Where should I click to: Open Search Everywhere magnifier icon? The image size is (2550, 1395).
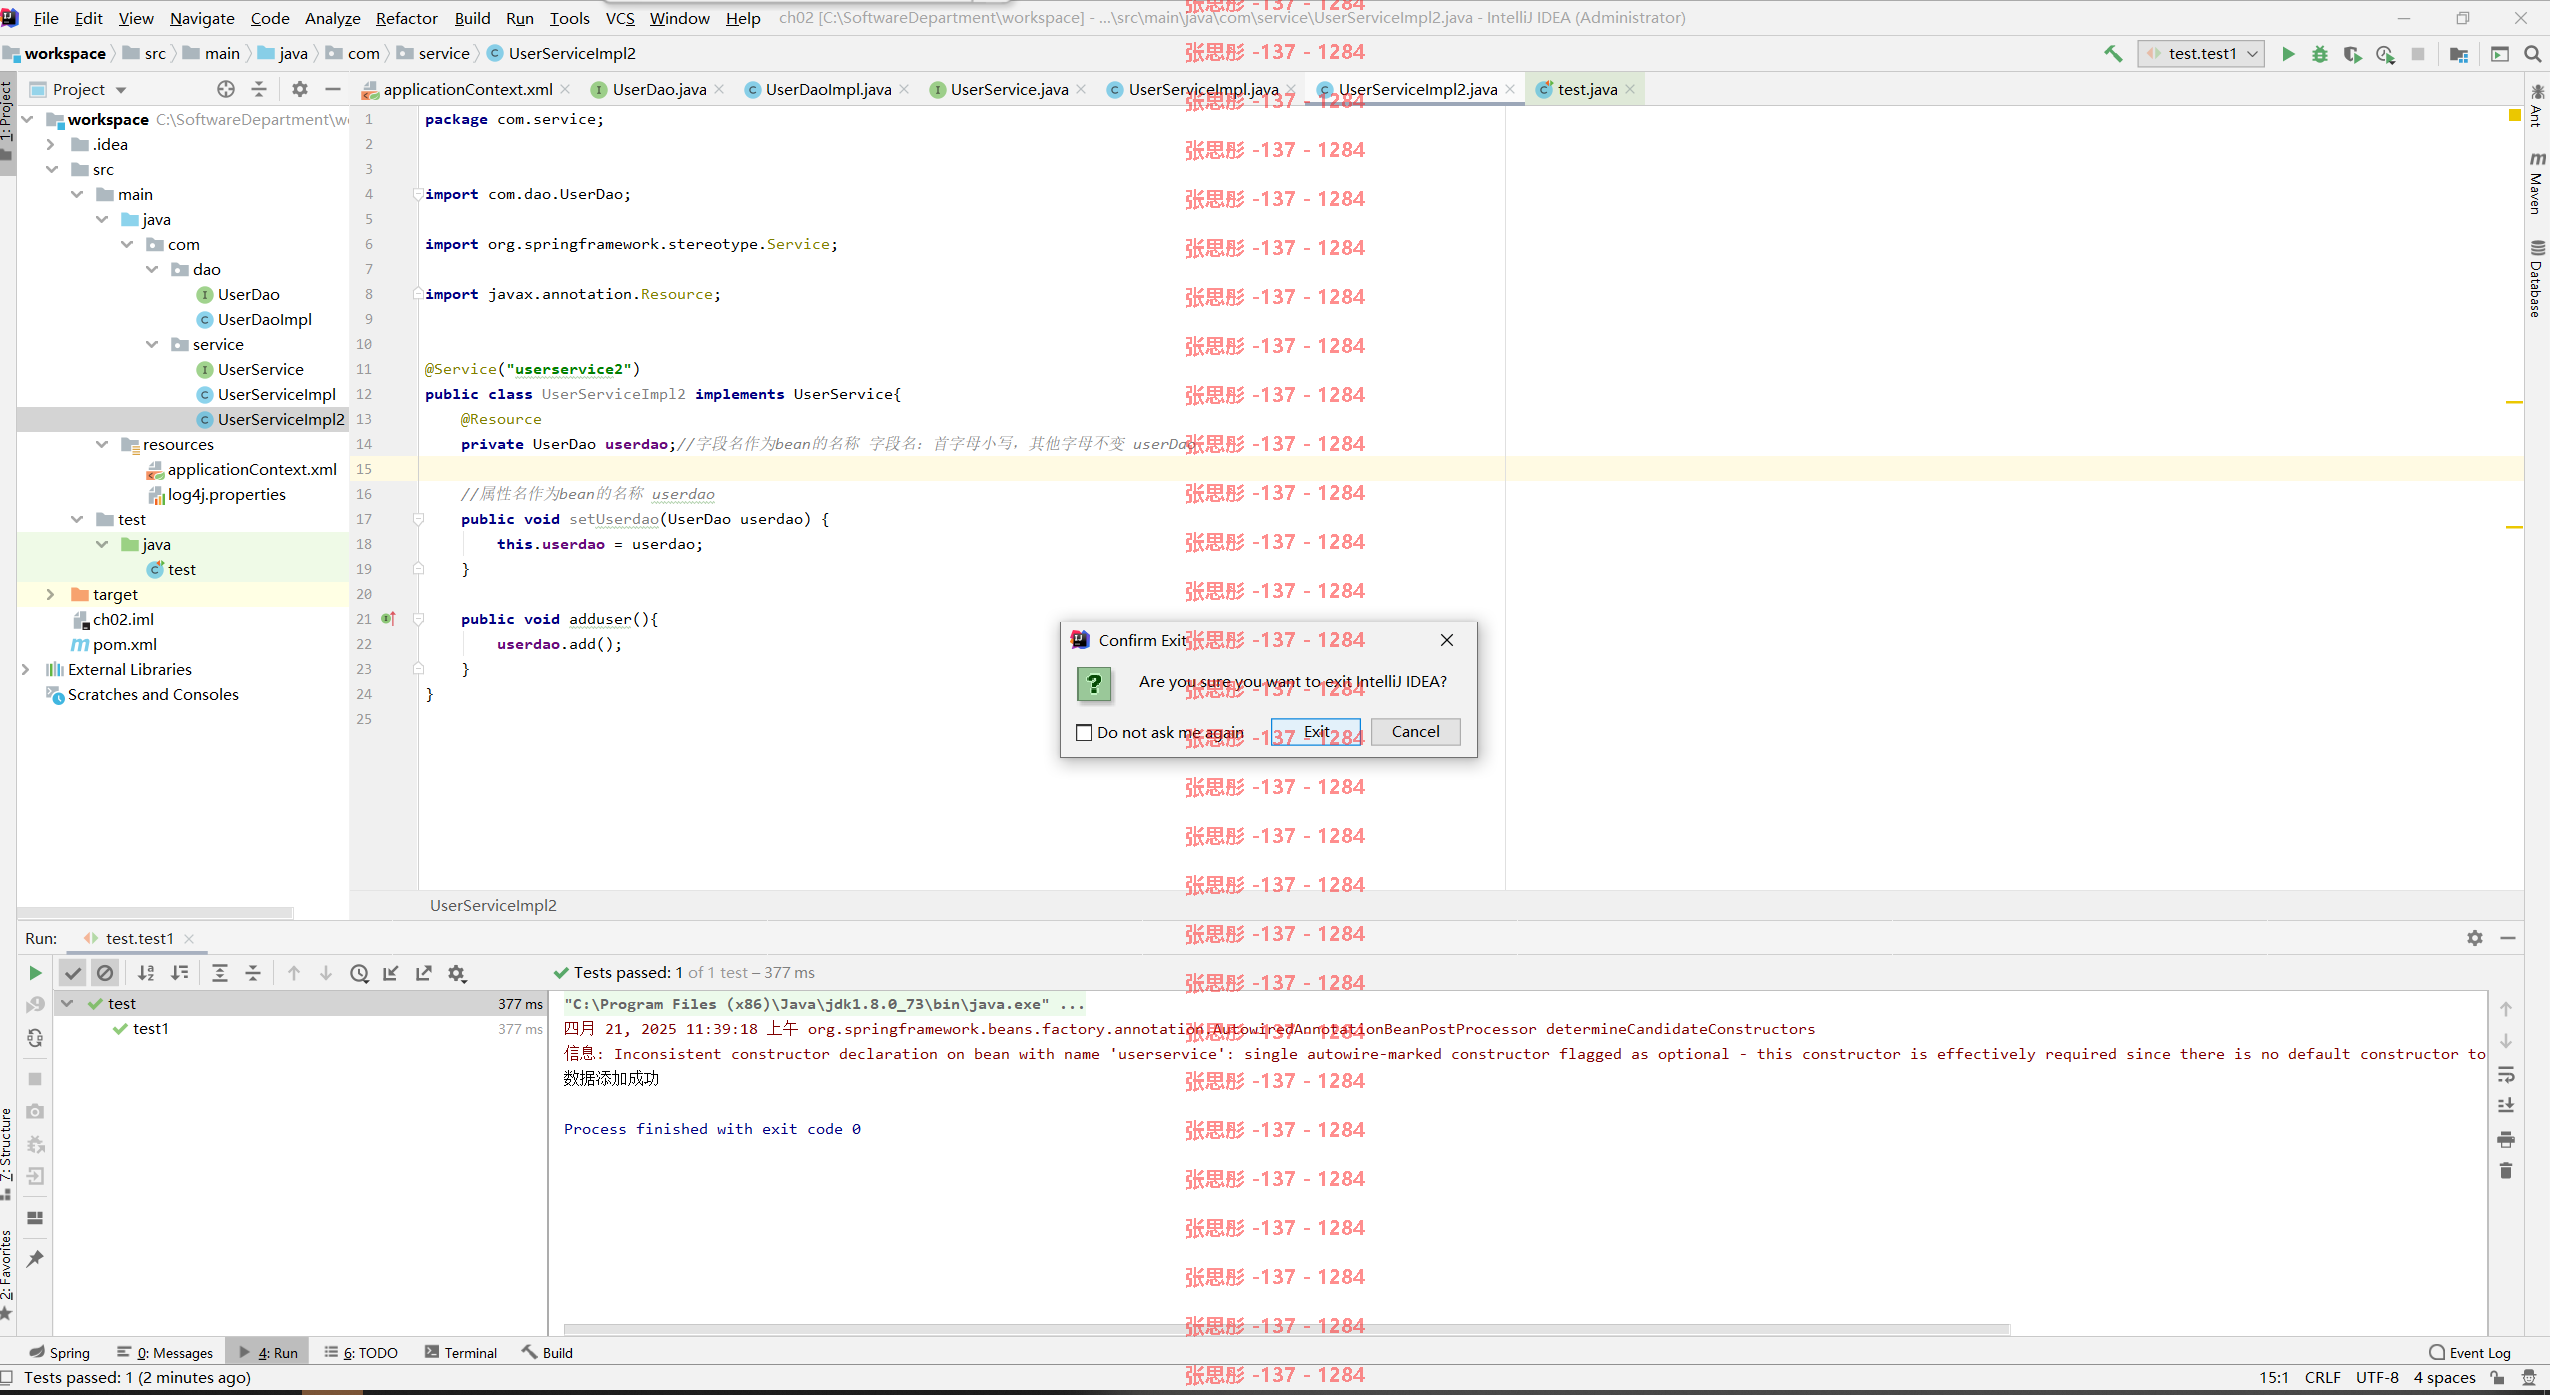(2532, 54)
